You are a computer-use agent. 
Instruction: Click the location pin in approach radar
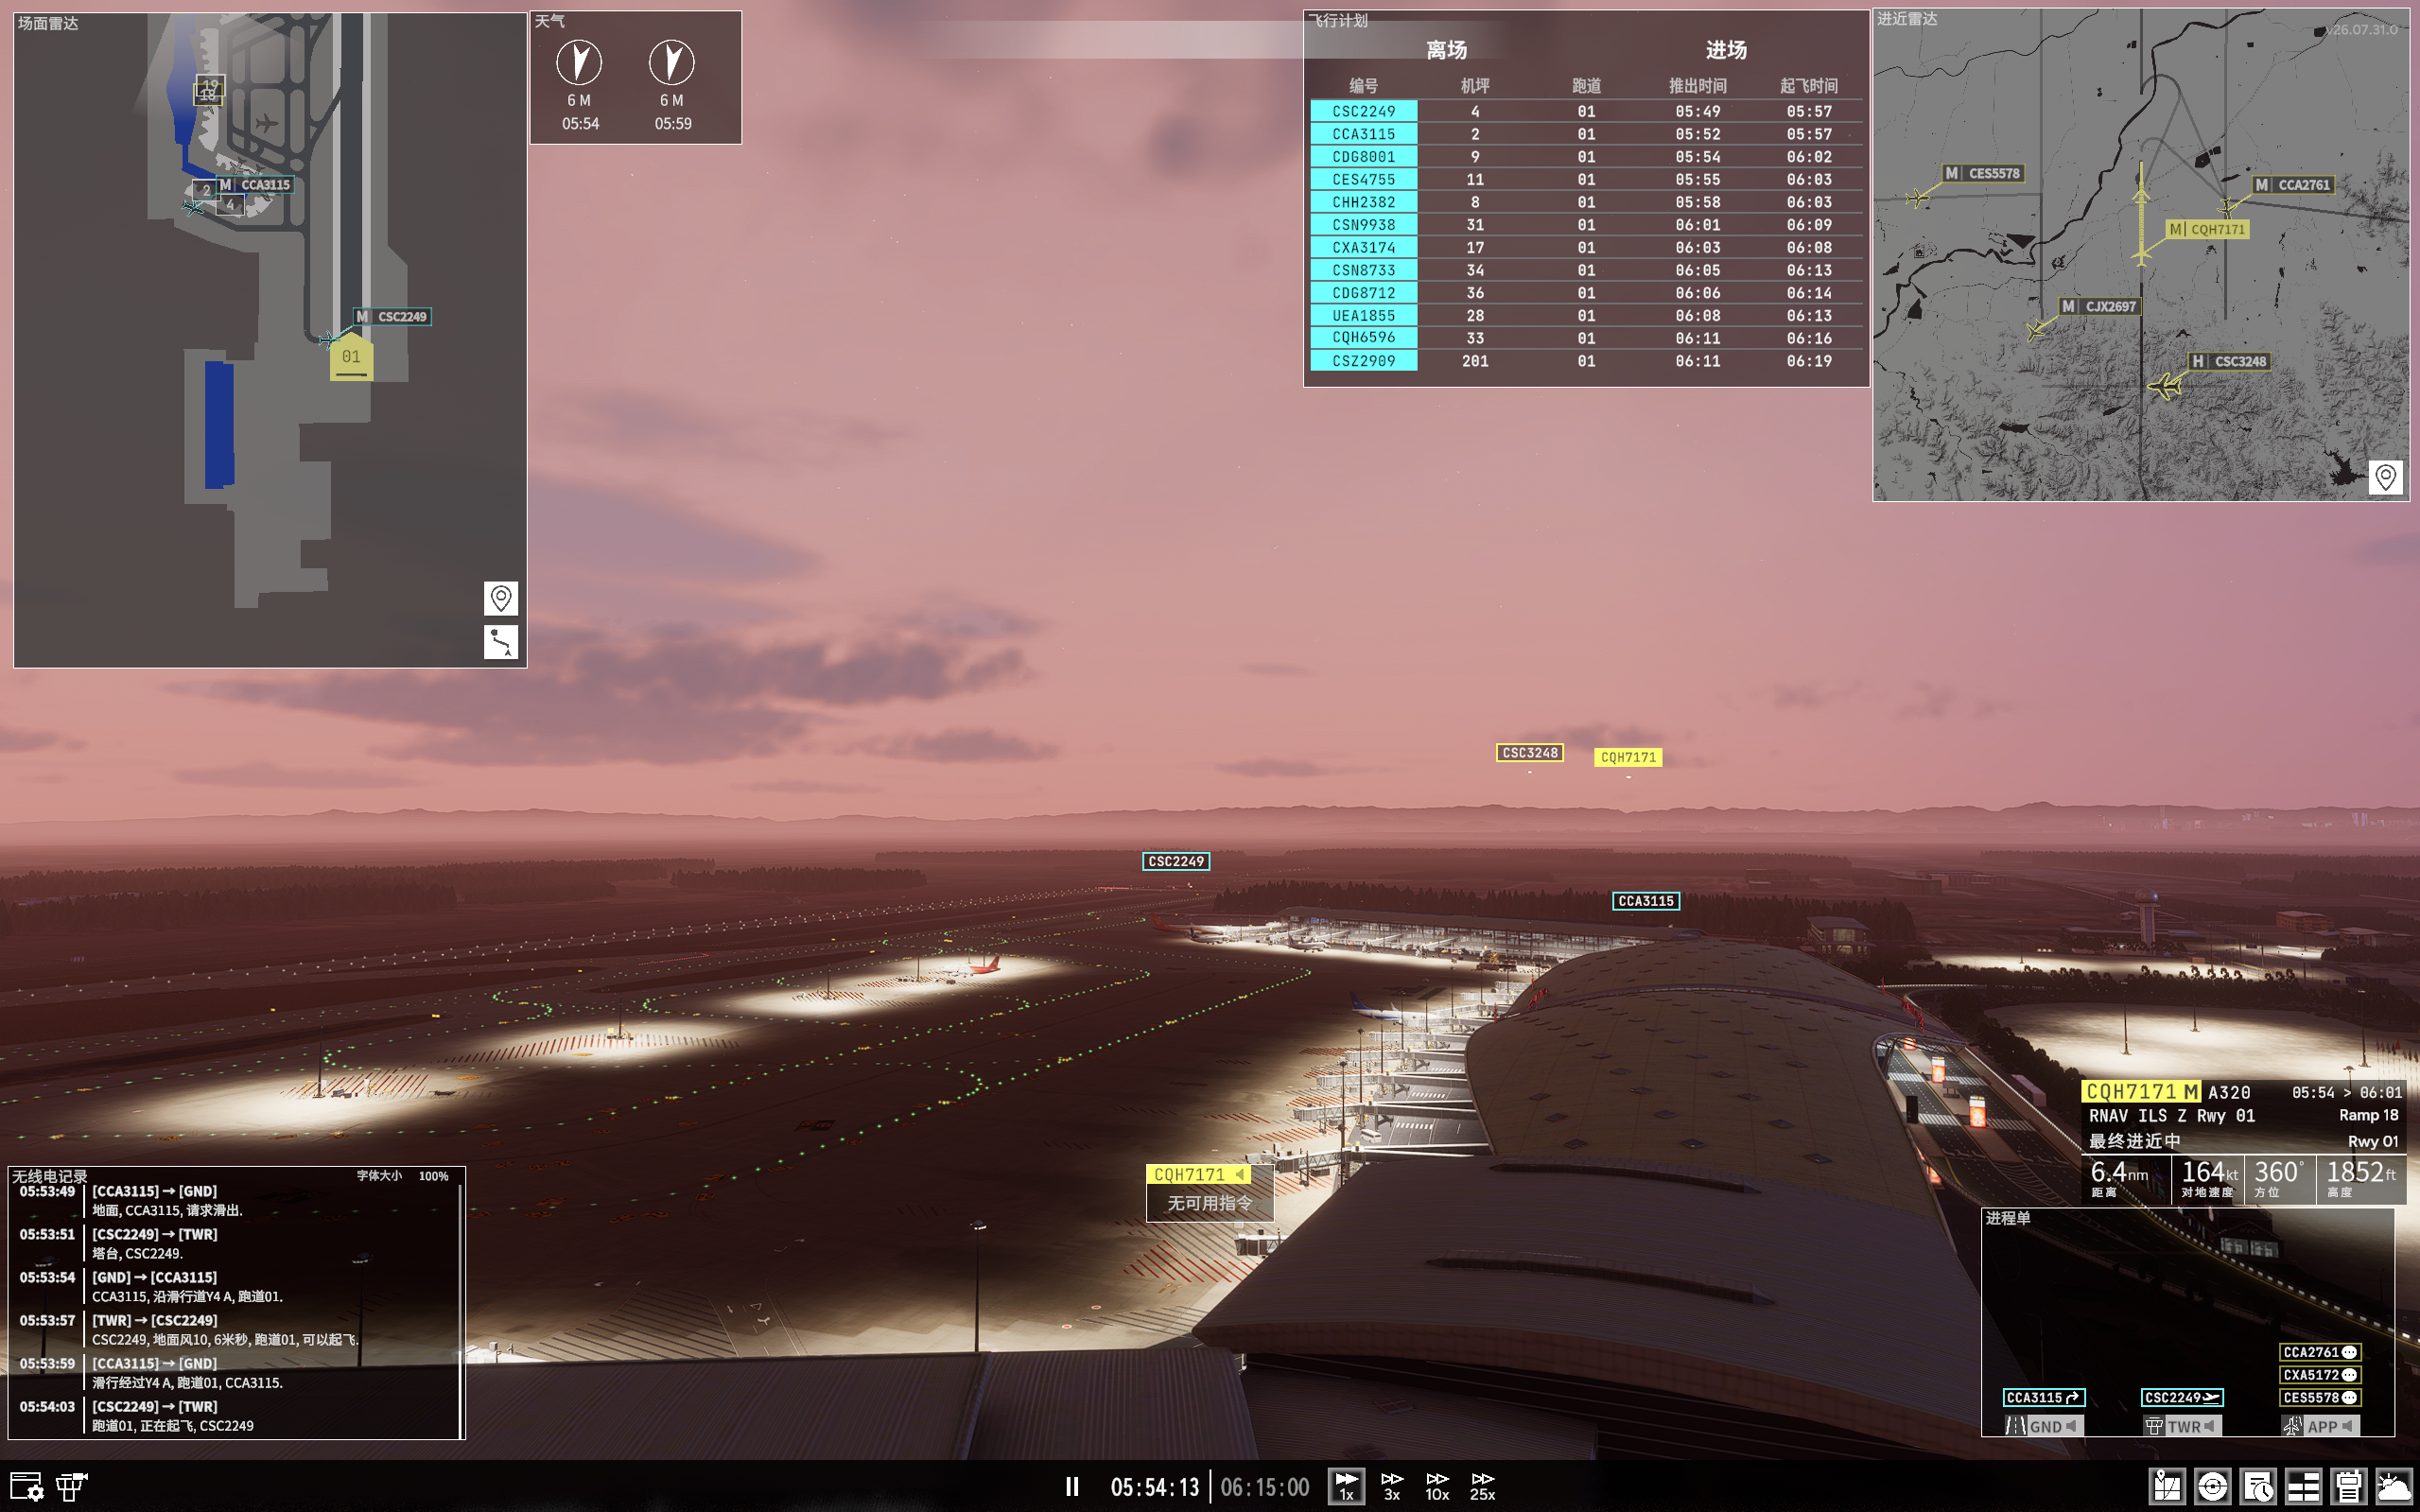pos(2385,477)
